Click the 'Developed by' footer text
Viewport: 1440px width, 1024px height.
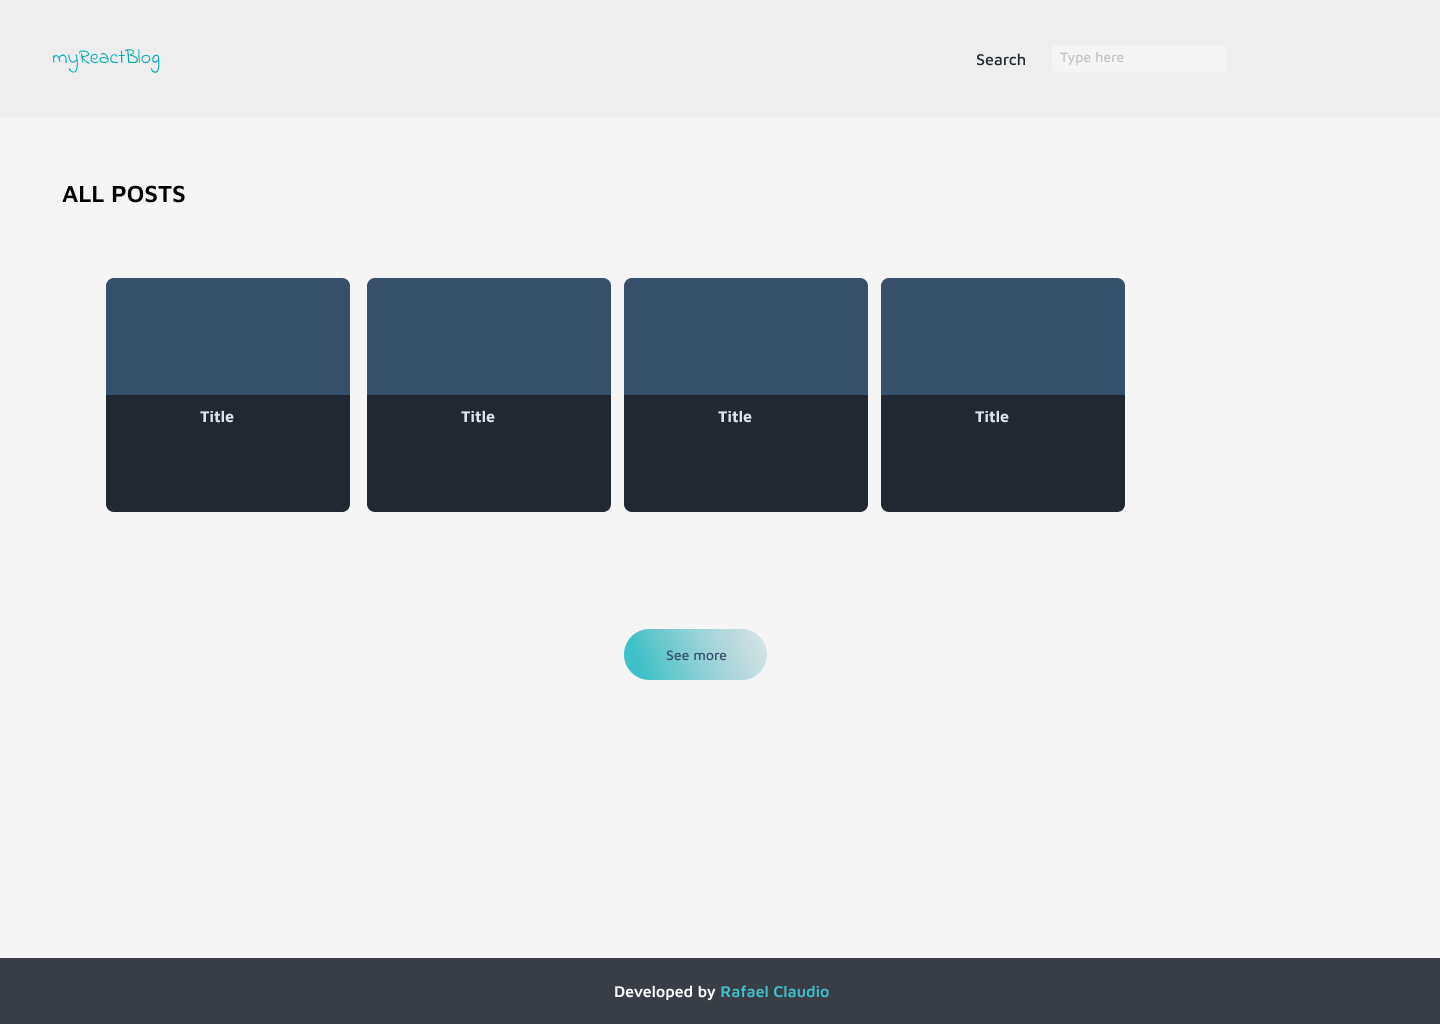[x=665, y=992]
